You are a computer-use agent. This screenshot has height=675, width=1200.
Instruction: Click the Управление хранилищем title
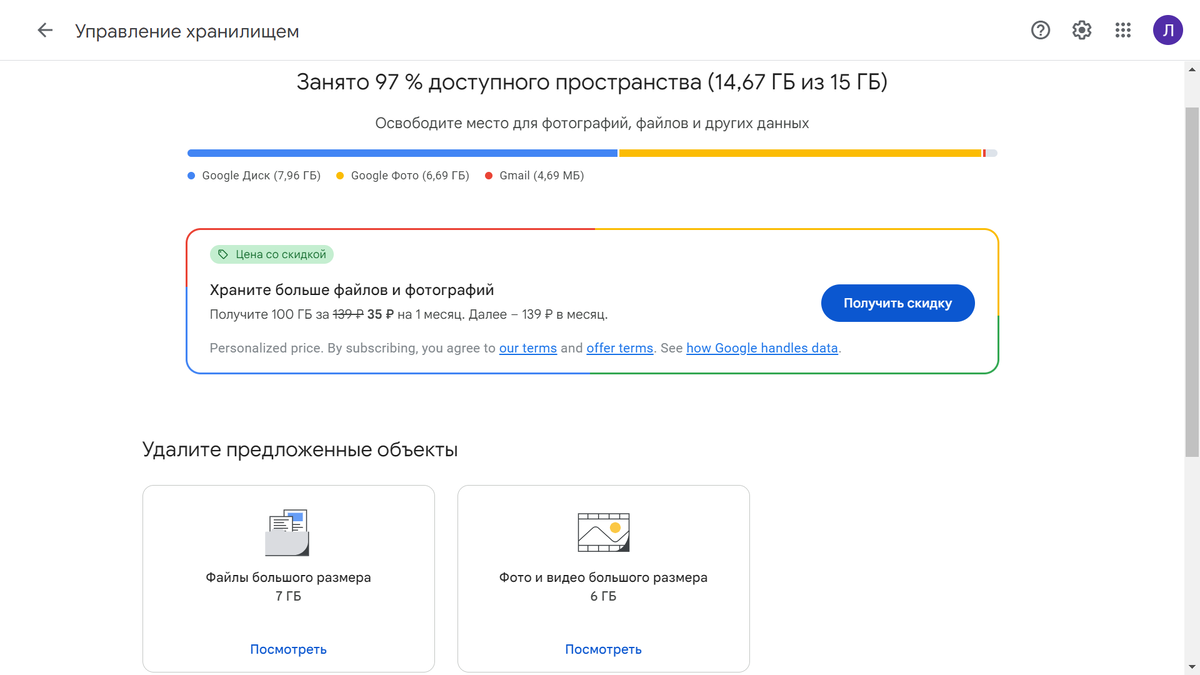tap(187, 31)
